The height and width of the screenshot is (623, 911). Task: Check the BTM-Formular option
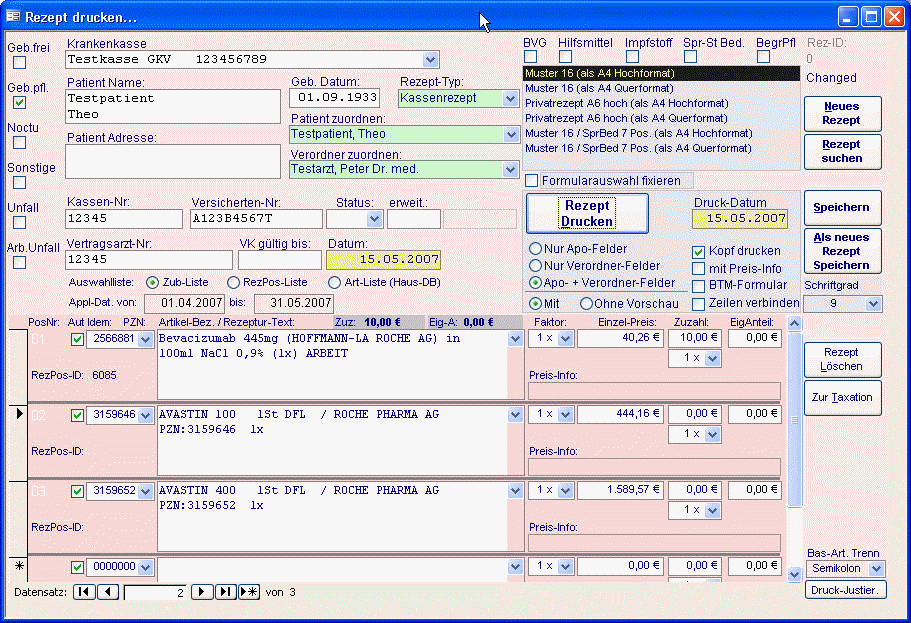click(x=698, y=286)
